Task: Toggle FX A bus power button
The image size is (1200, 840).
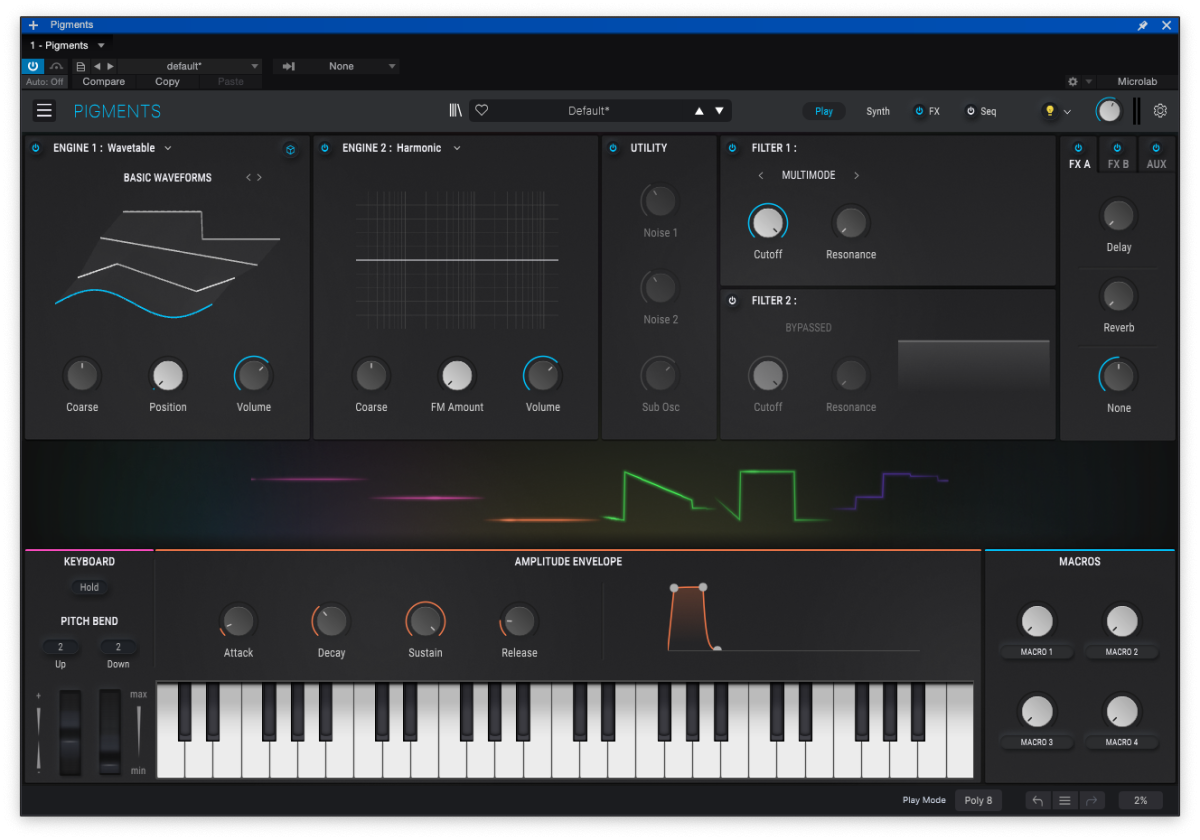Action: [x=1078, y=148]
